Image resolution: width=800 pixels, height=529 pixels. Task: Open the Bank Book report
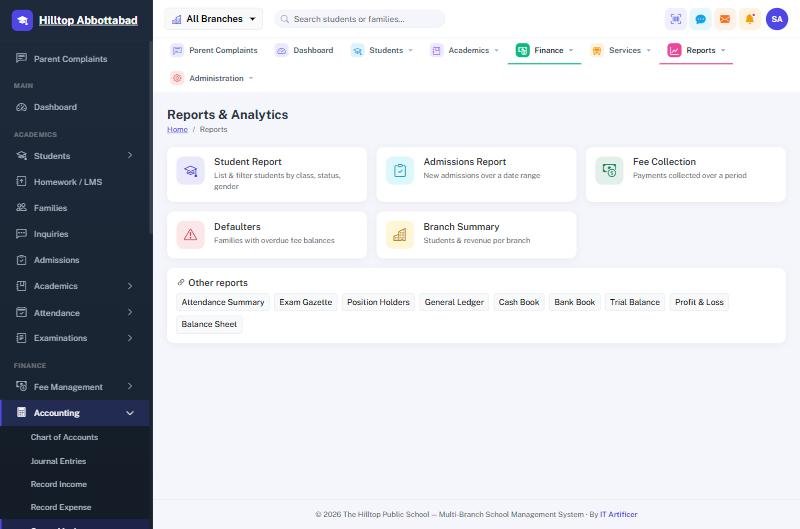pyautogui.click(x=574, y=302)
